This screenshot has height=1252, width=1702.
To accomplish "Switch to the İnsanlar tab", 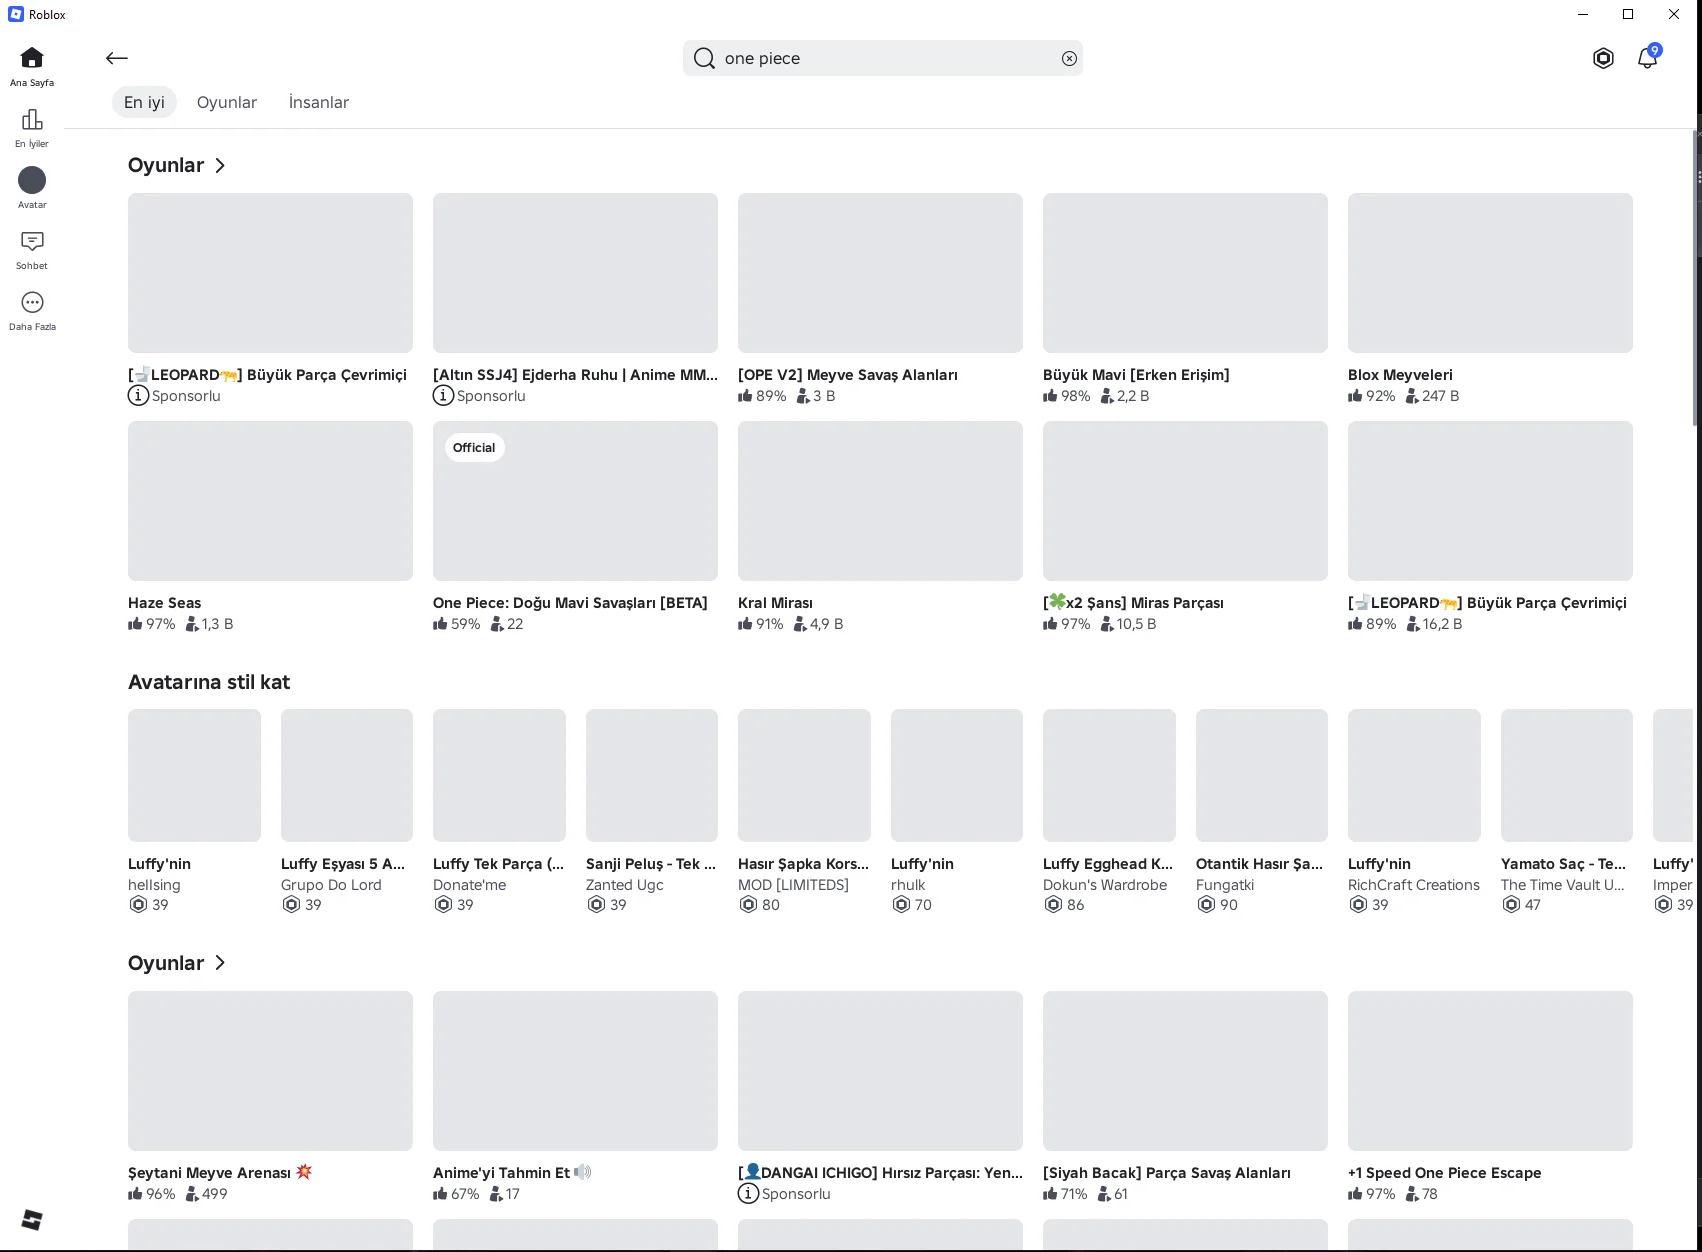I will point(319,102).
